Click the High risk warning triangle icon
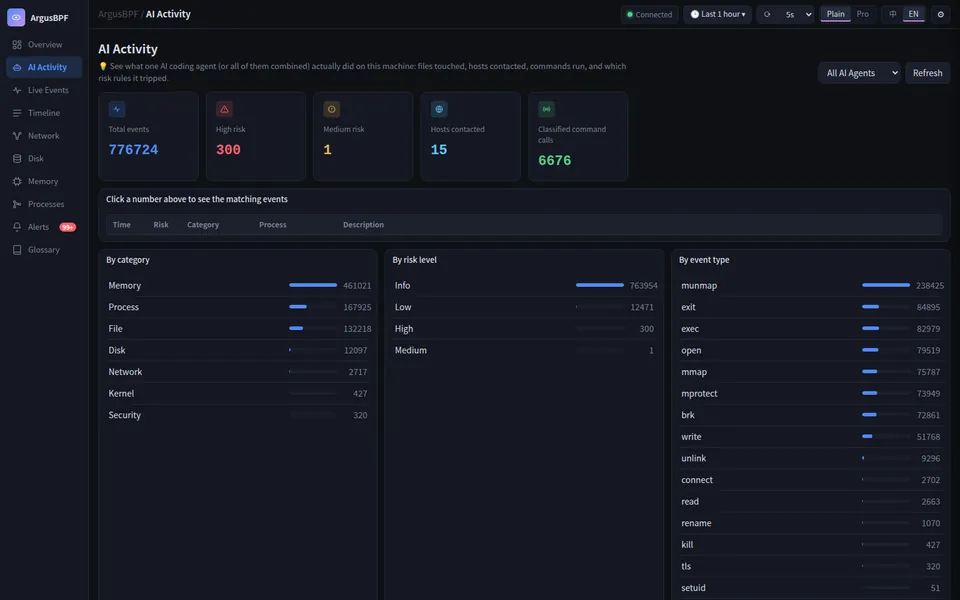 [x=224, y=109]
